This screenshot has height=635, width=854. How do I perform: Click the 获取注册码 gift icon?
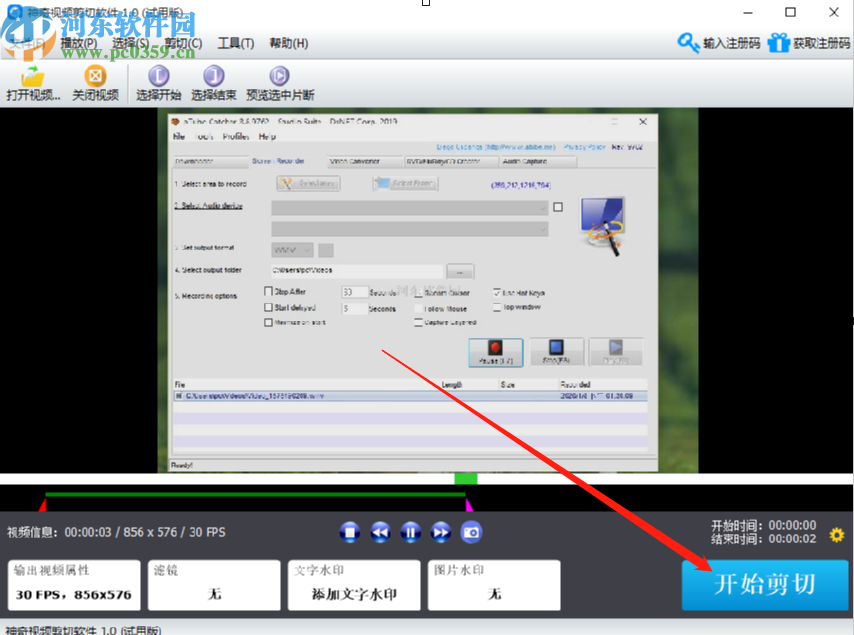(778, 42)
